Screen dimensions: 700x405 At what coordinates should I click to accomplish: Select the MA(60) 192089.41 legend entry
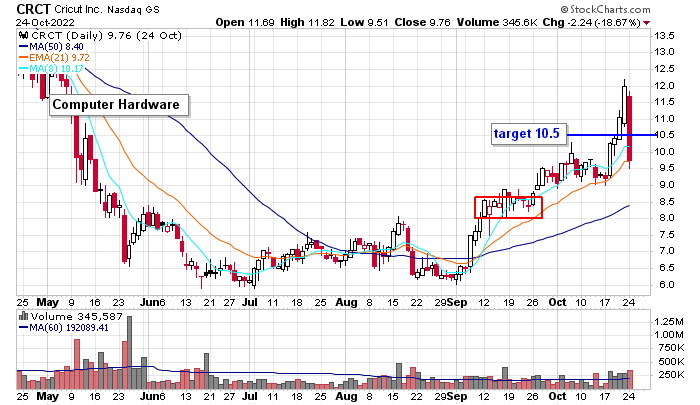(x=63, y=328)
